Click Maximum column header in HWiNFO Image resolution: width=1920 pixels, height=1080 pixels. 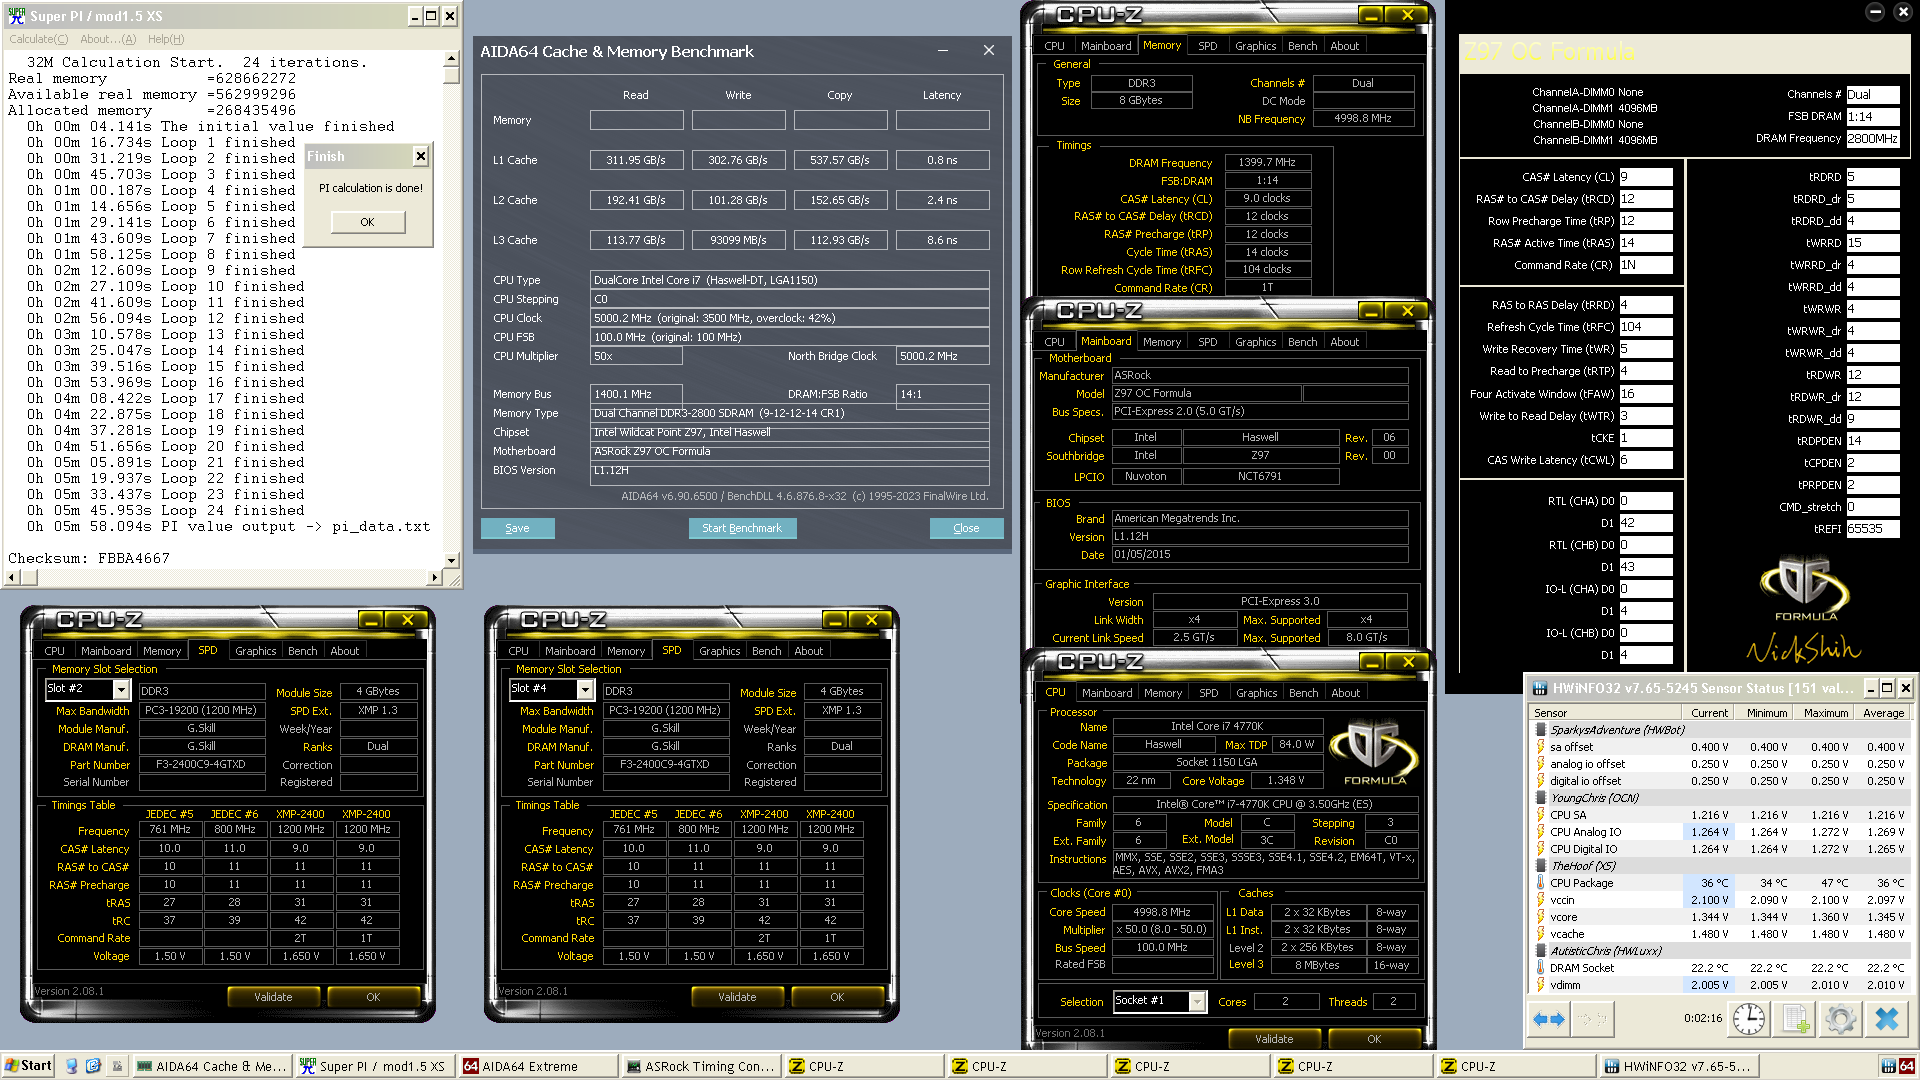click(1826, 713)
